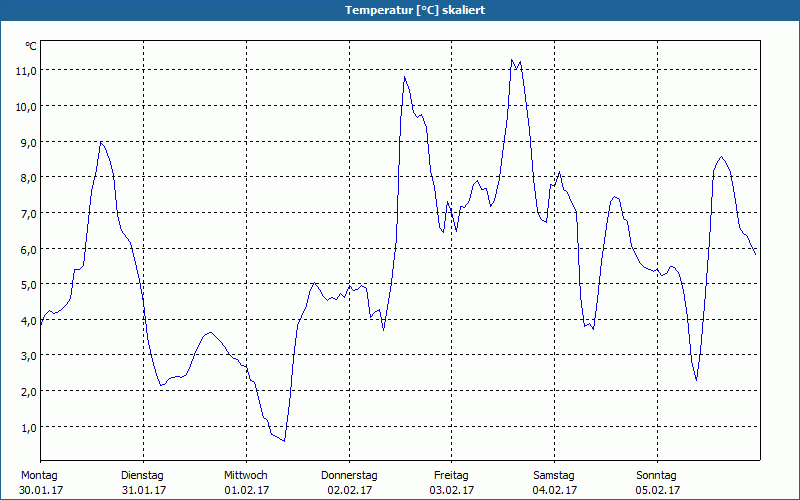800x500 pixels.
Task: Select the 11,0 y-axis label
Action: click(25, 71)
